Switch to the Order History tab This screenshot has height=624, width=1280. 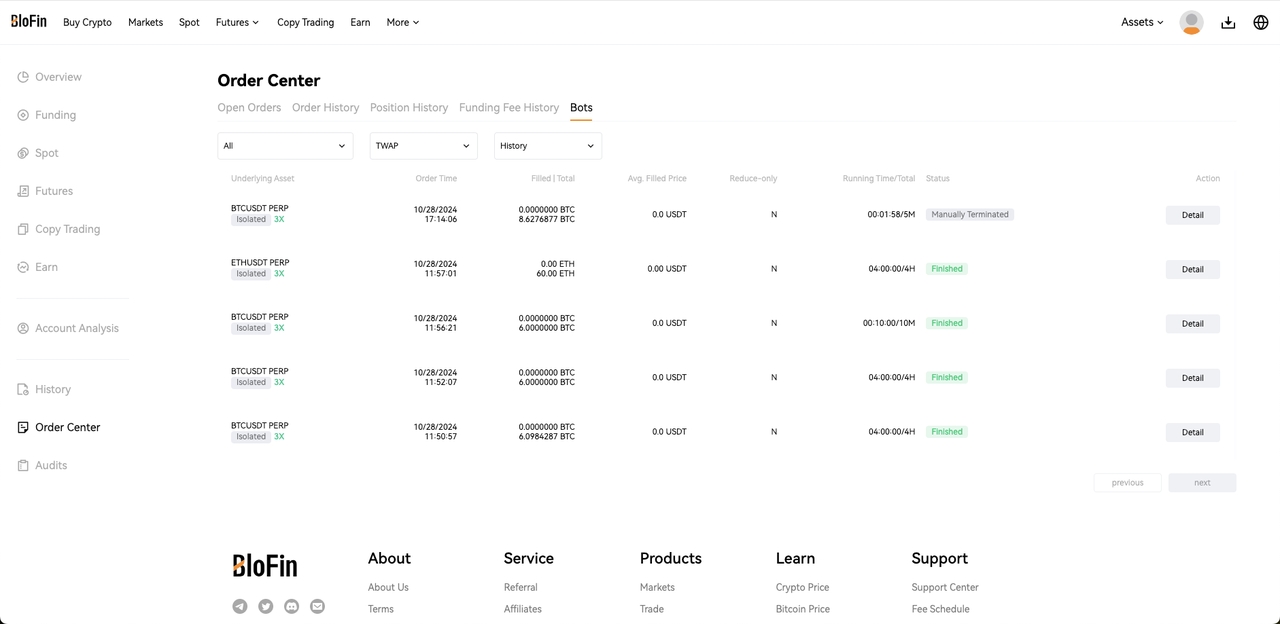(x=325, y=107)
